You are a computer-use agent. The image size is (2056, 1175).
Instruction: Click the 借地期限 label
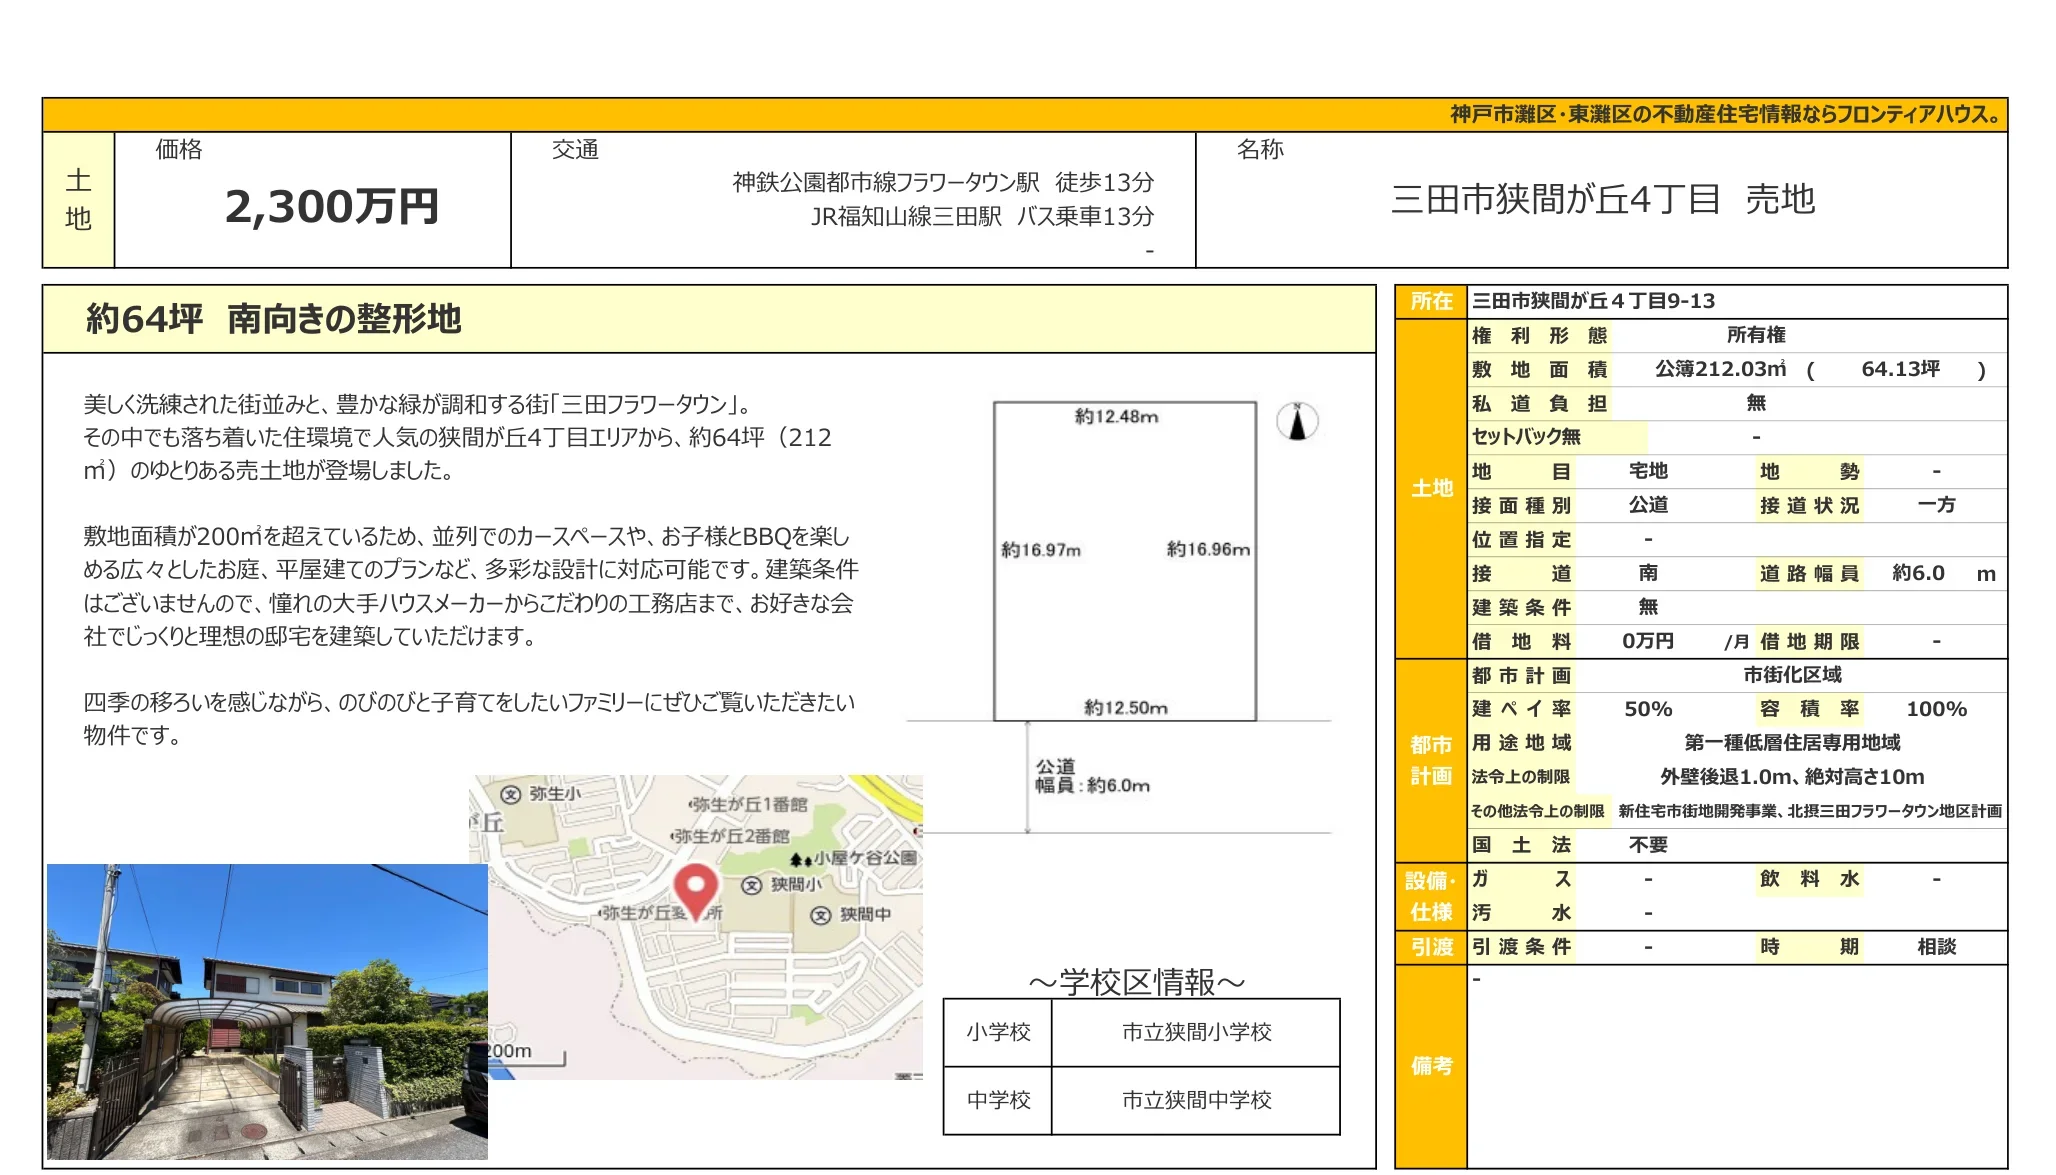click(1809, 641)
